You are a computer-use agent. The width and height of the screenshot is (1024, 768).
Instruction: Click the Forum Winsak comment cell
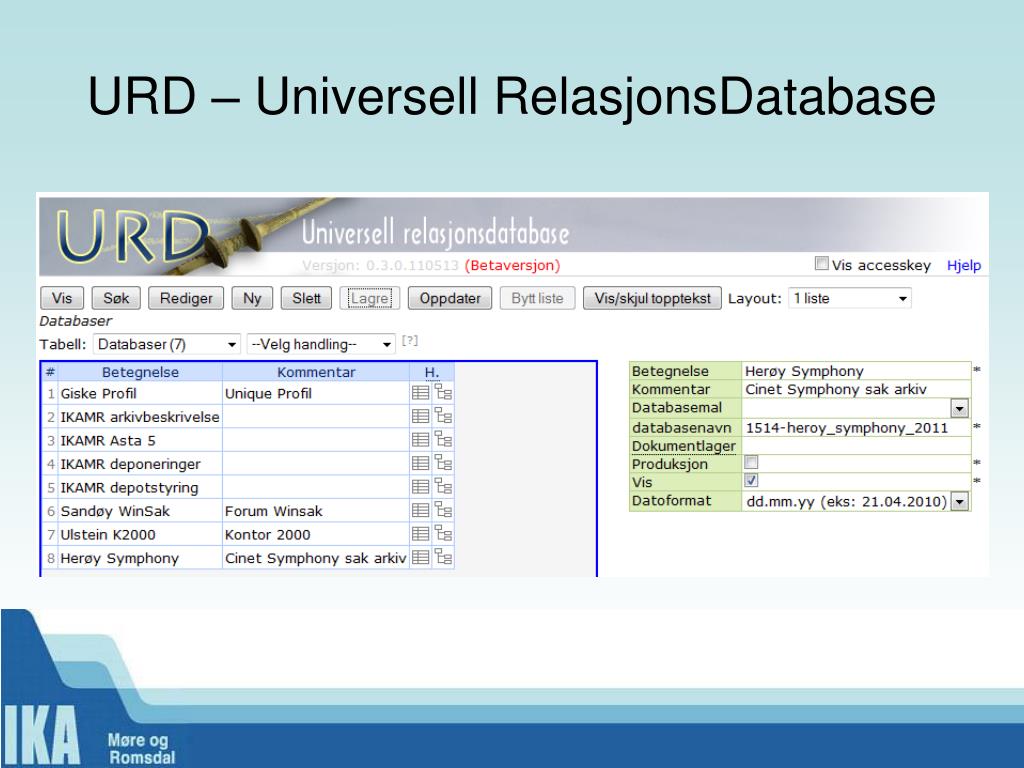click(316, 511)
